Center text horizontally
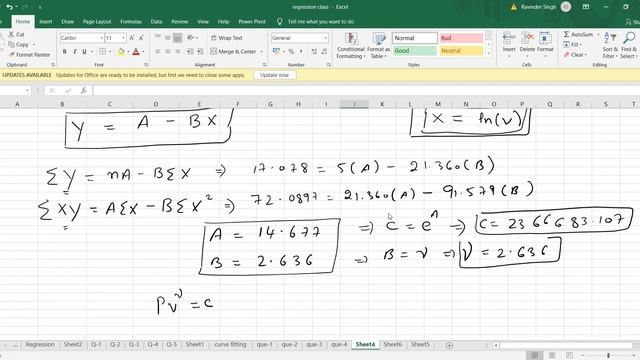Image resolution: width=640 pixels, height=360 pixels. click(167, 51)
